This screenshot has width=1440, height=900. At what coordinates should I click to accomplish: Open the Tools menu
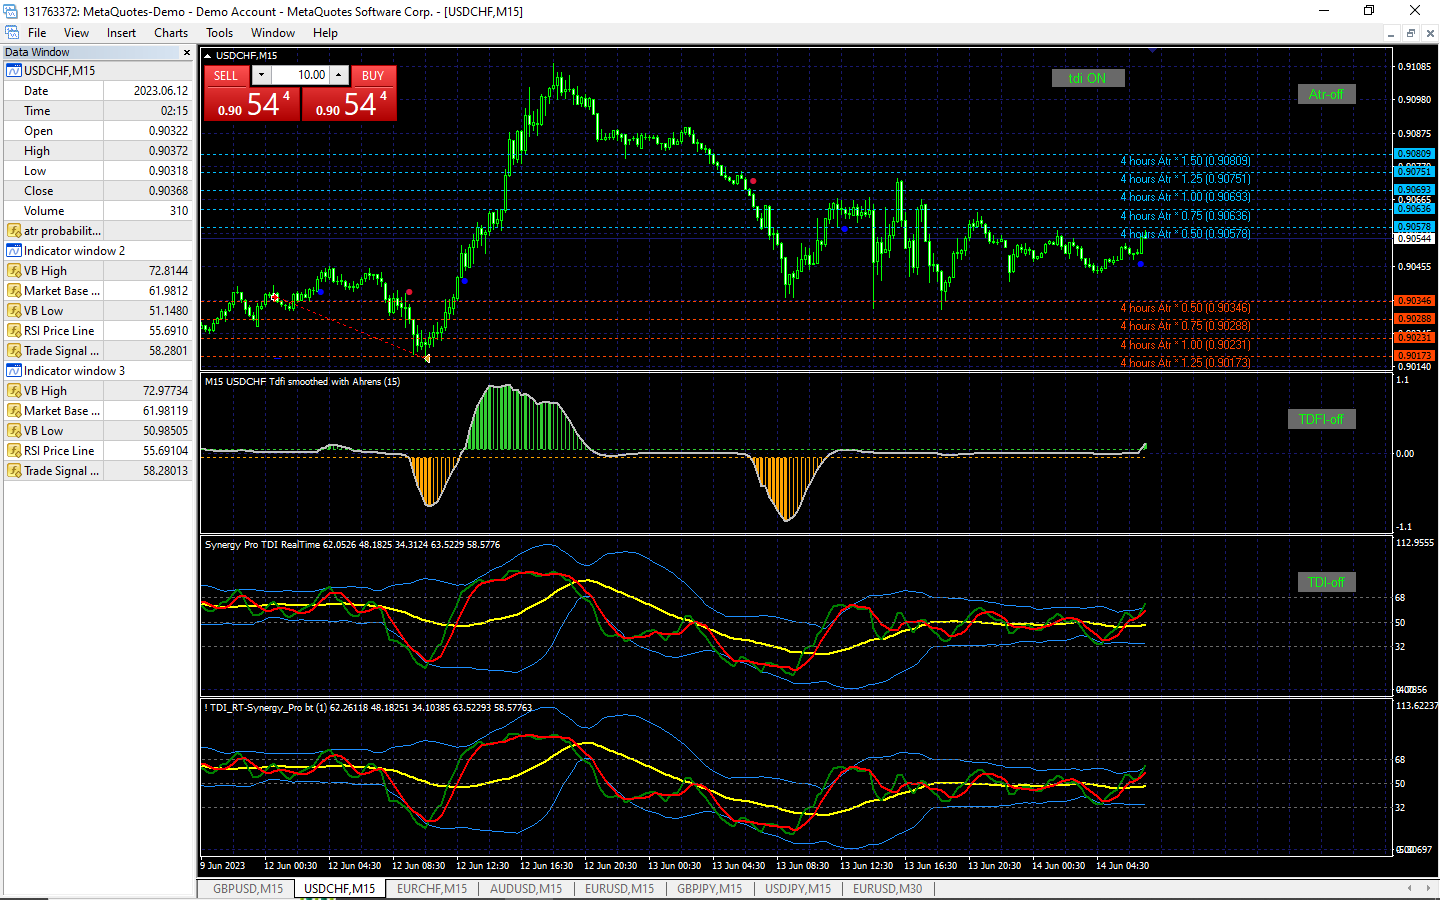click(219, 33)
